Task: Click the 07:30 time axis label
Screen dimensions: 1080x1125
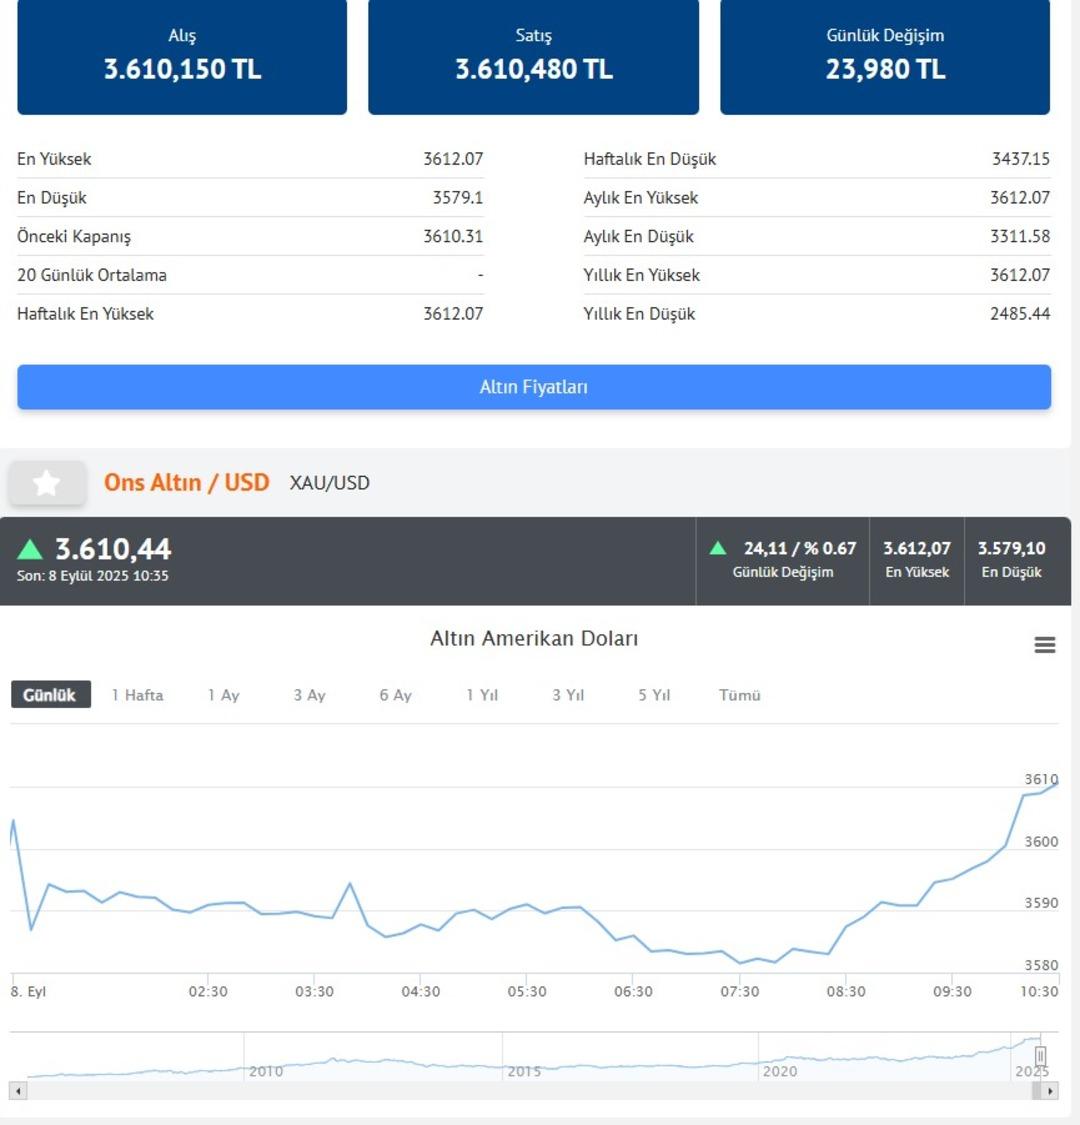Action: (x=740, y=992)
